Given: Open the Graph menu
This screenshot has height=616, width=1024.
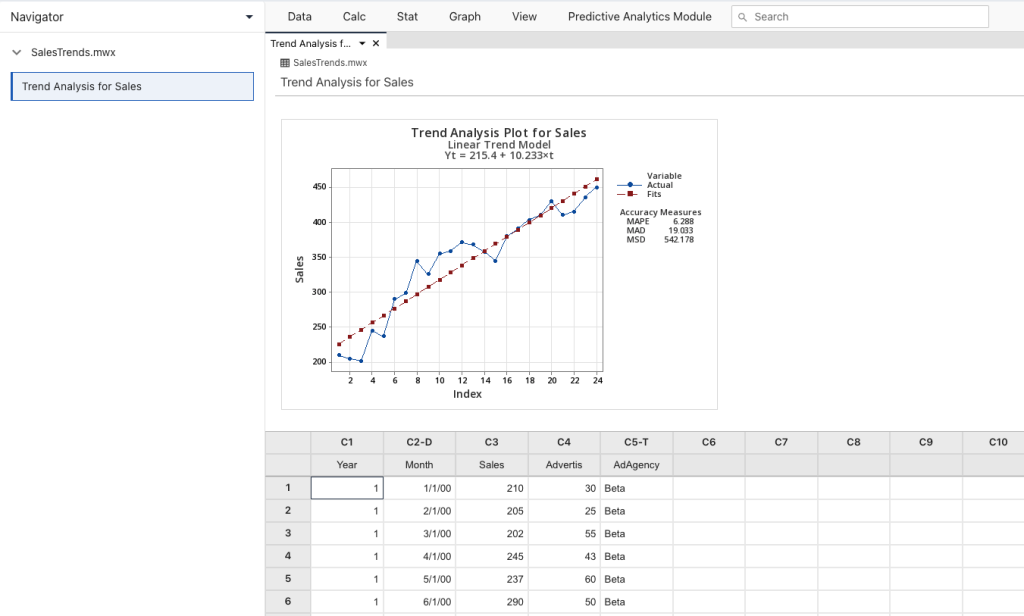Looking at the screenshot, I should click(464, 16).
